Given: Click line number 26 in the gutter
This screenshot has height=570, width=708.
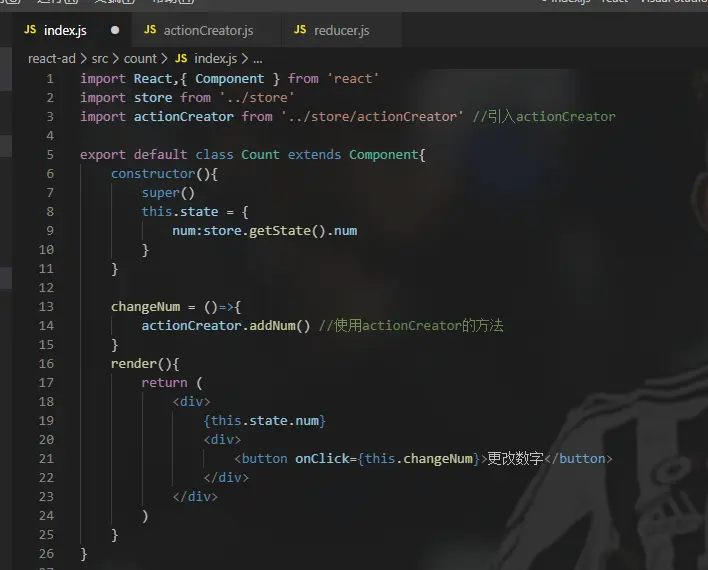Looking at the screenshot, I should click(x=46, y=554).
